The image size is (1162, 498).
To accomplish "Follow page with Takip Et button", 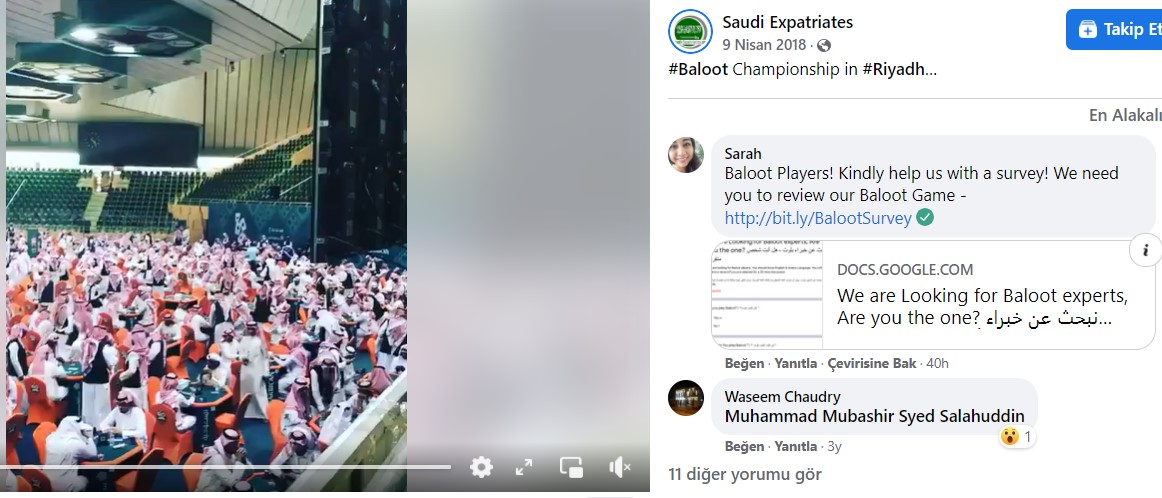I will tap(1115, 30).
